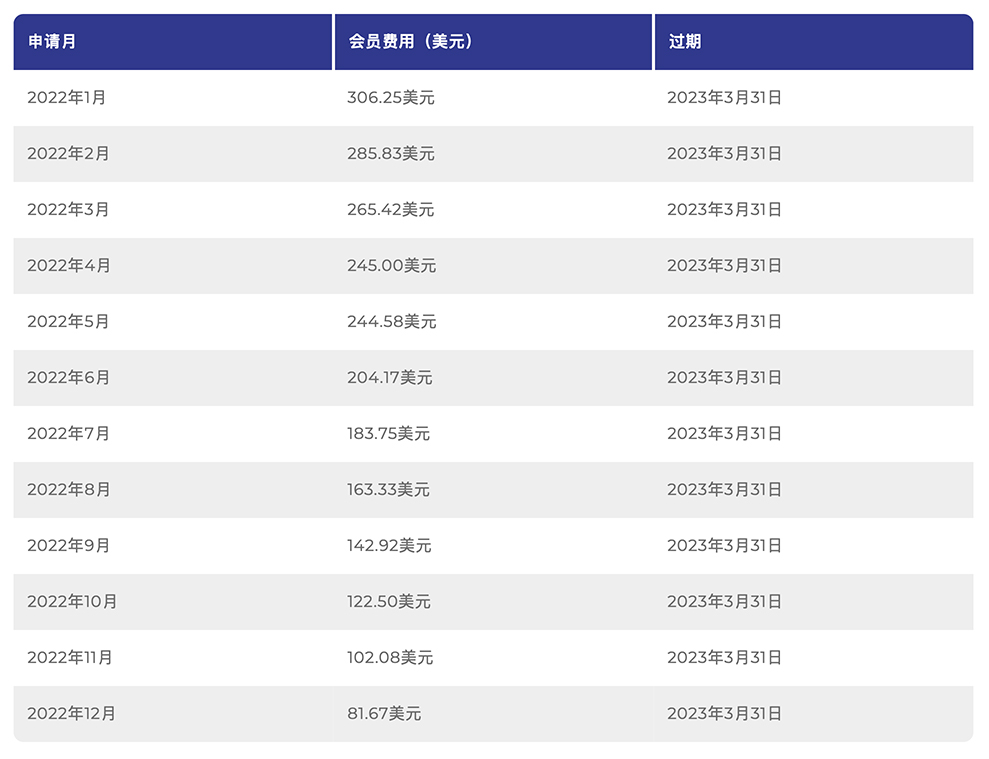989x759 pixels.
Task: Select the 2022年8月 cell
Action: tap(68, 490)
